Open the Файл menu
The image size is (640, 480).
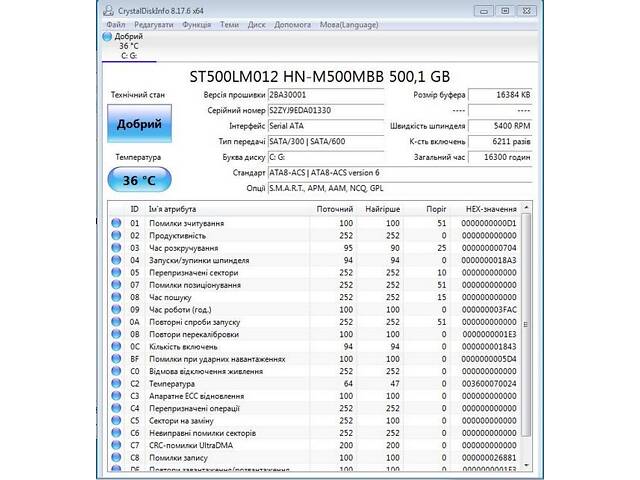(x=116, y=24)
